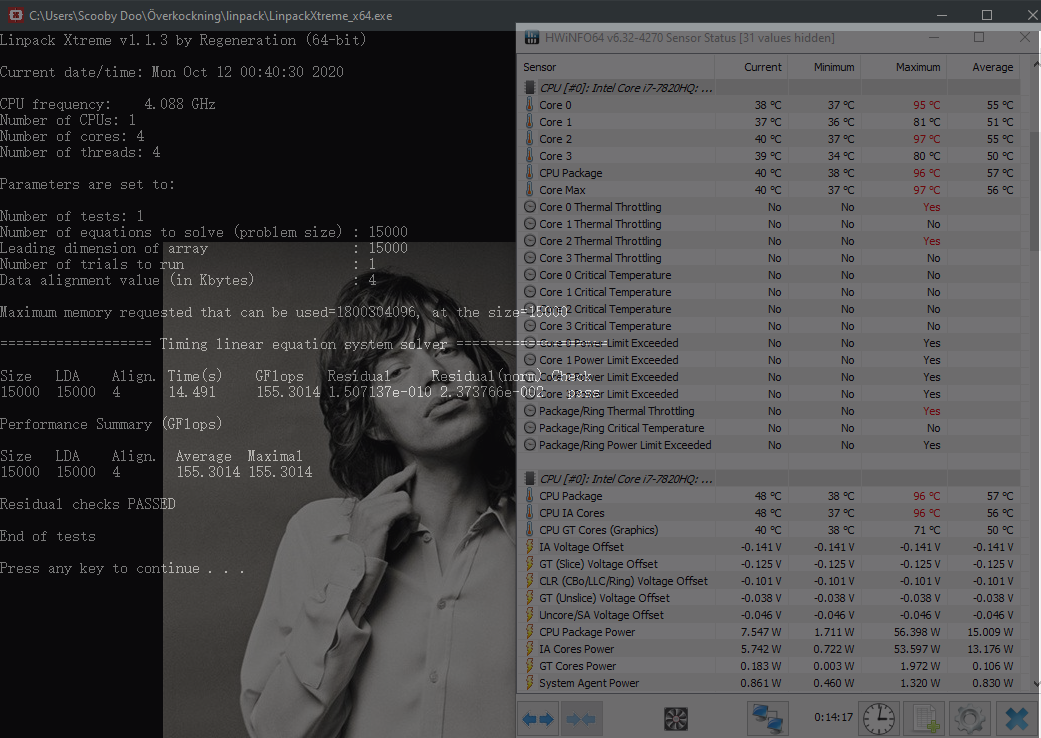Select the Package/Ring Critical Temperature row
This screenshot has width=1041, height=738.
(769, 428)
